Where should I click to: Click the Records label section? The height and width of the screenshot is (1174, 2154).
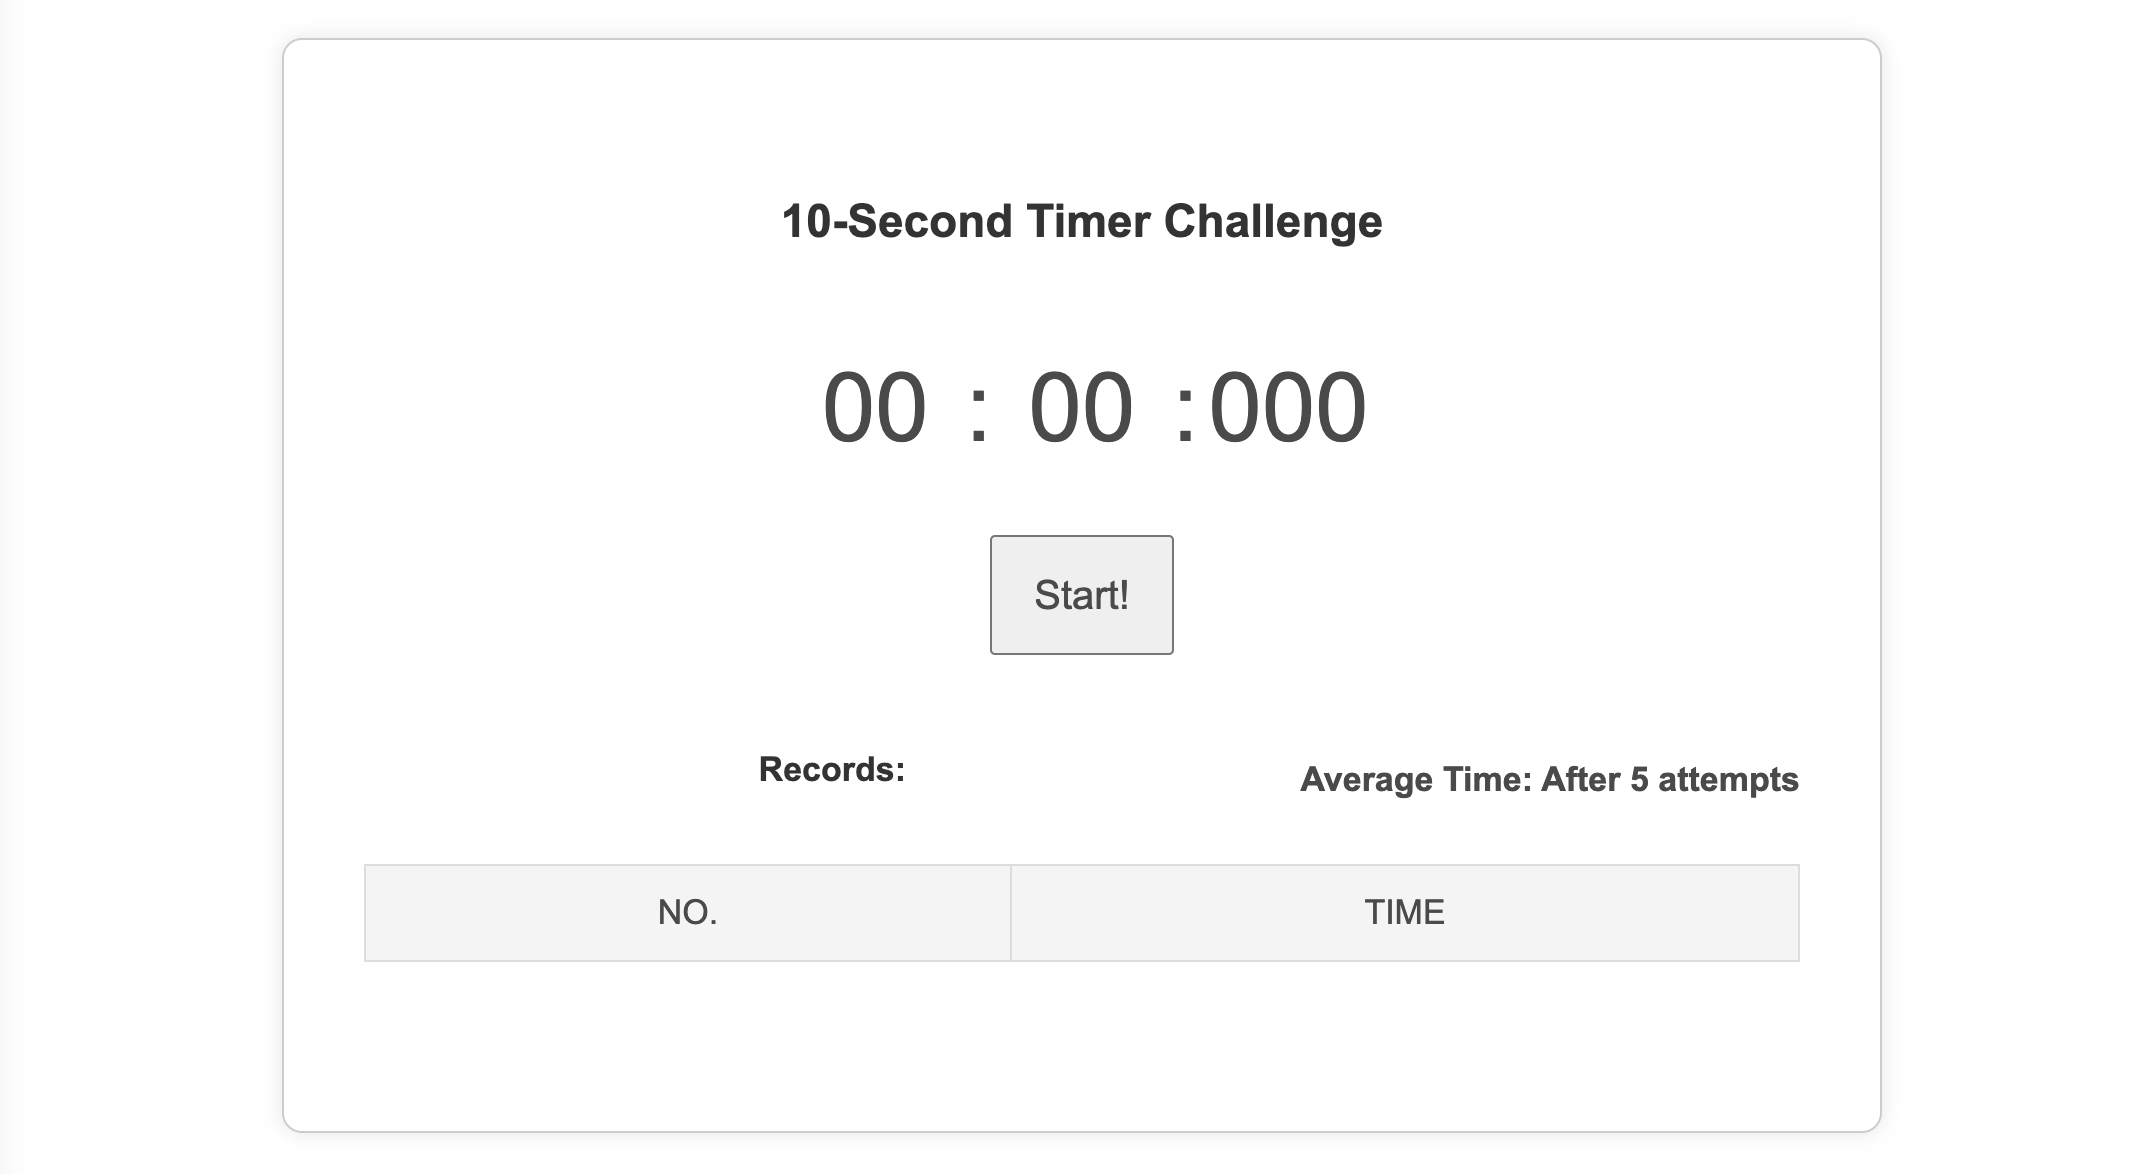tap(831, 769)
